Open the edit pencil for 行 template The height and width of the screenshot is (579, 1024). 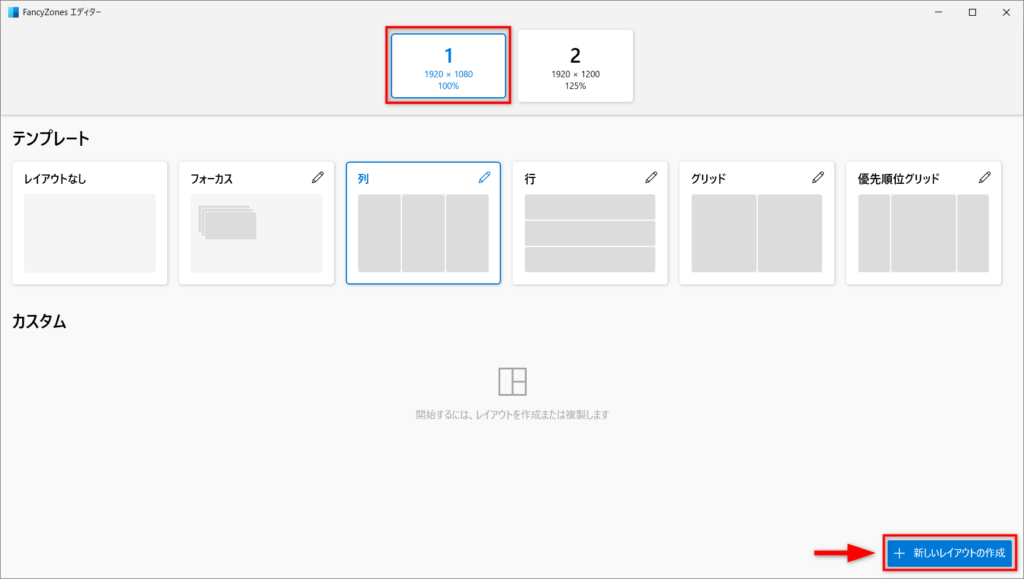click(651, 177)
